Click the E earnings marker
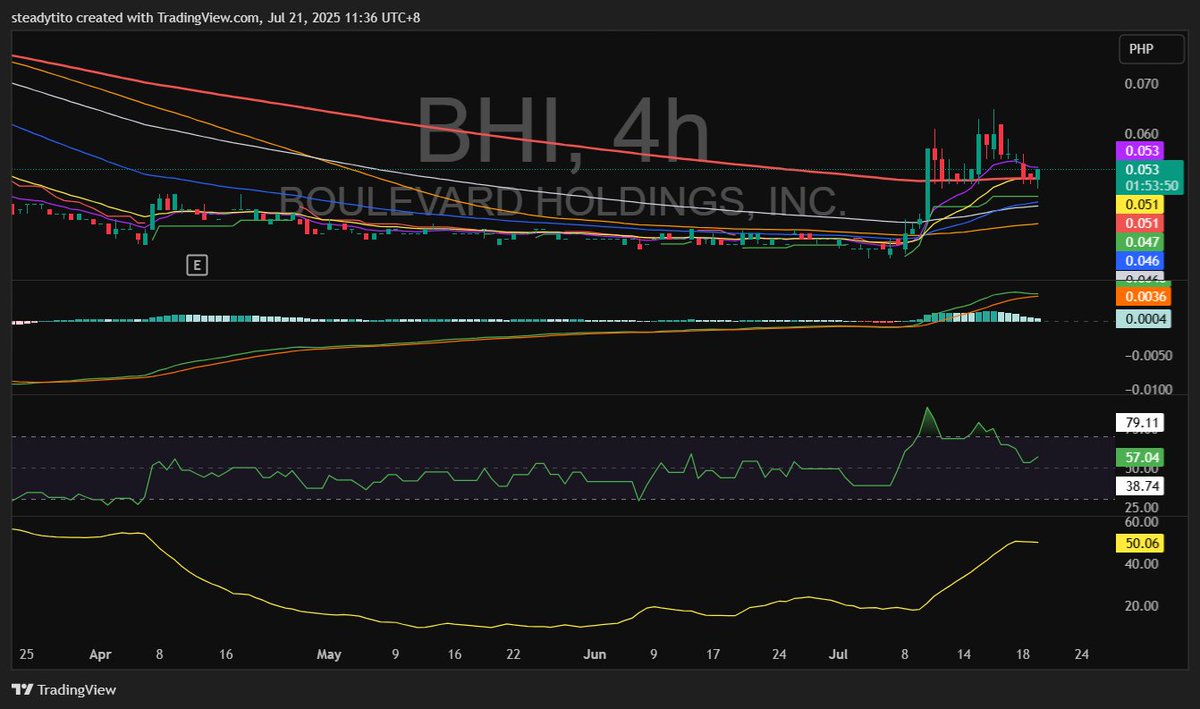 (x=198, y=265)
